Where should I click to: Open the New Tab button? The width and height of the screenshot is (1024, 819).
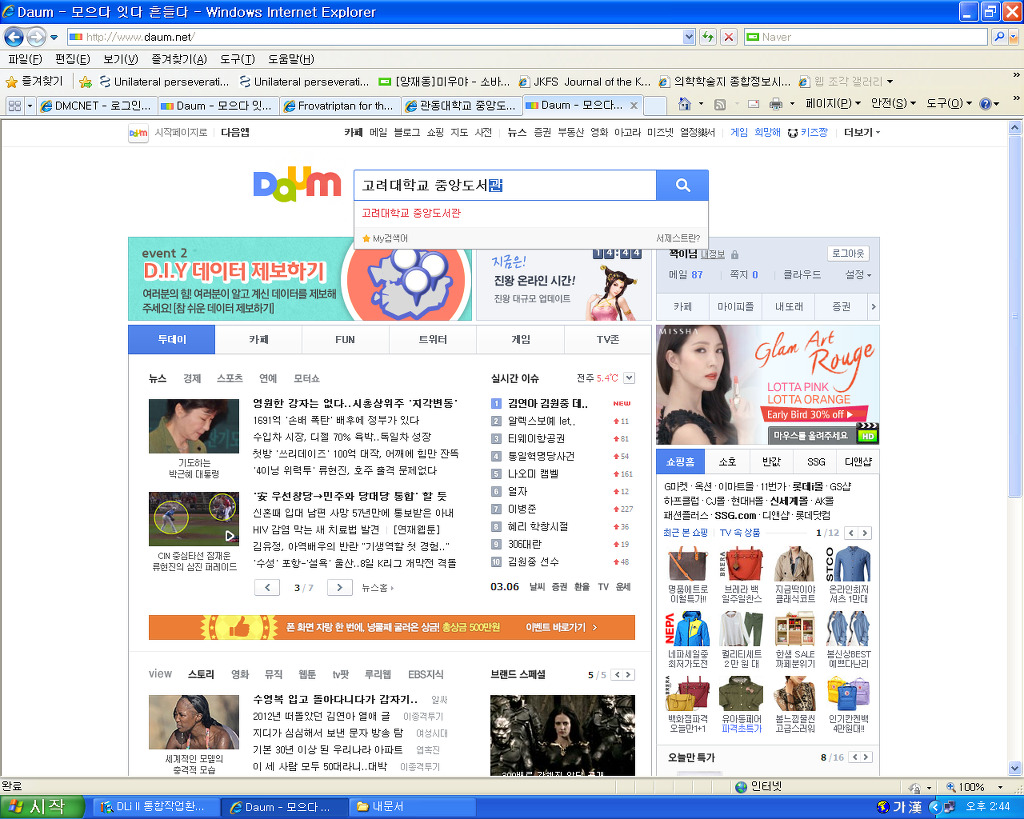point(655,105)
